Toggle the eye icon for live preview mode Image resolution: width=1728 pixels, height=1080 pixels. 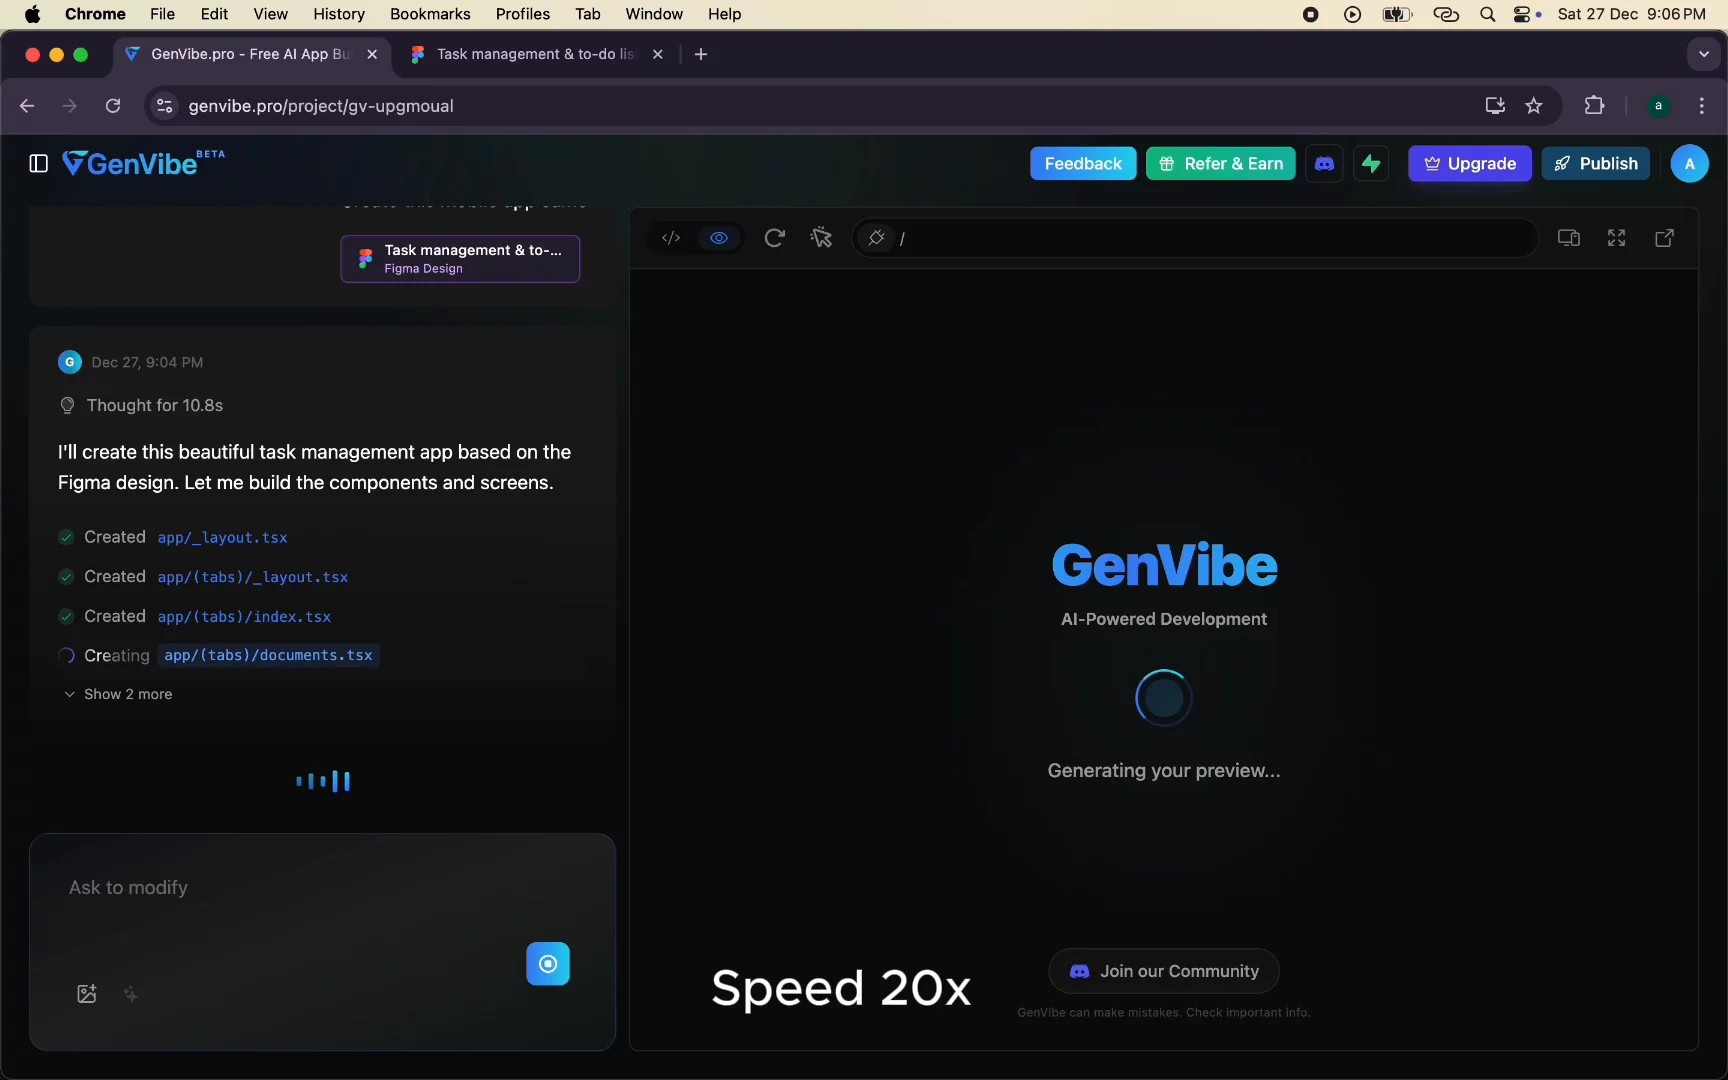point(719,237)
